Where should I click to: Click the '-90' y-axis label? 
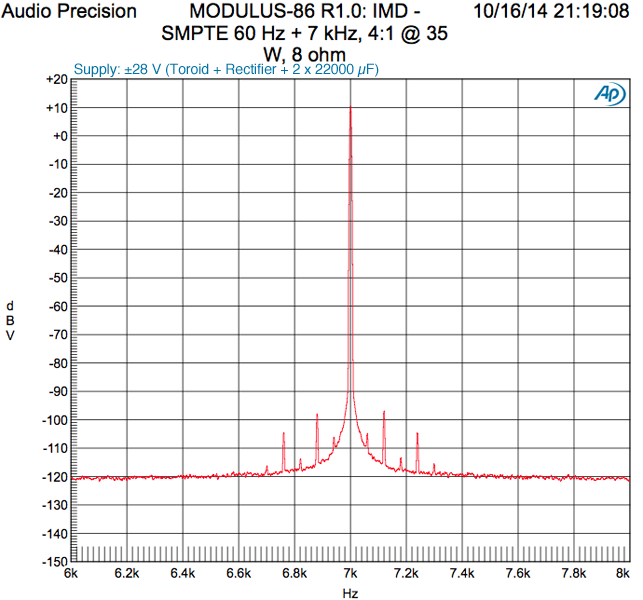coord(58,392)
